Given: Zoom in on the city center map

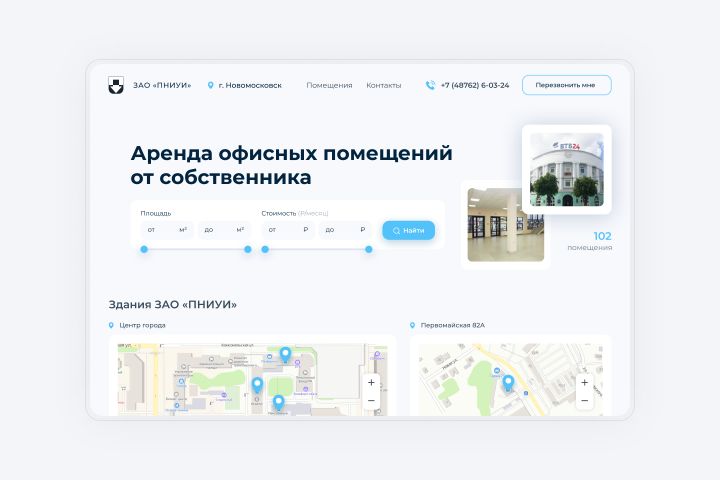Looking at the screenshot, I should pos(371,382).
